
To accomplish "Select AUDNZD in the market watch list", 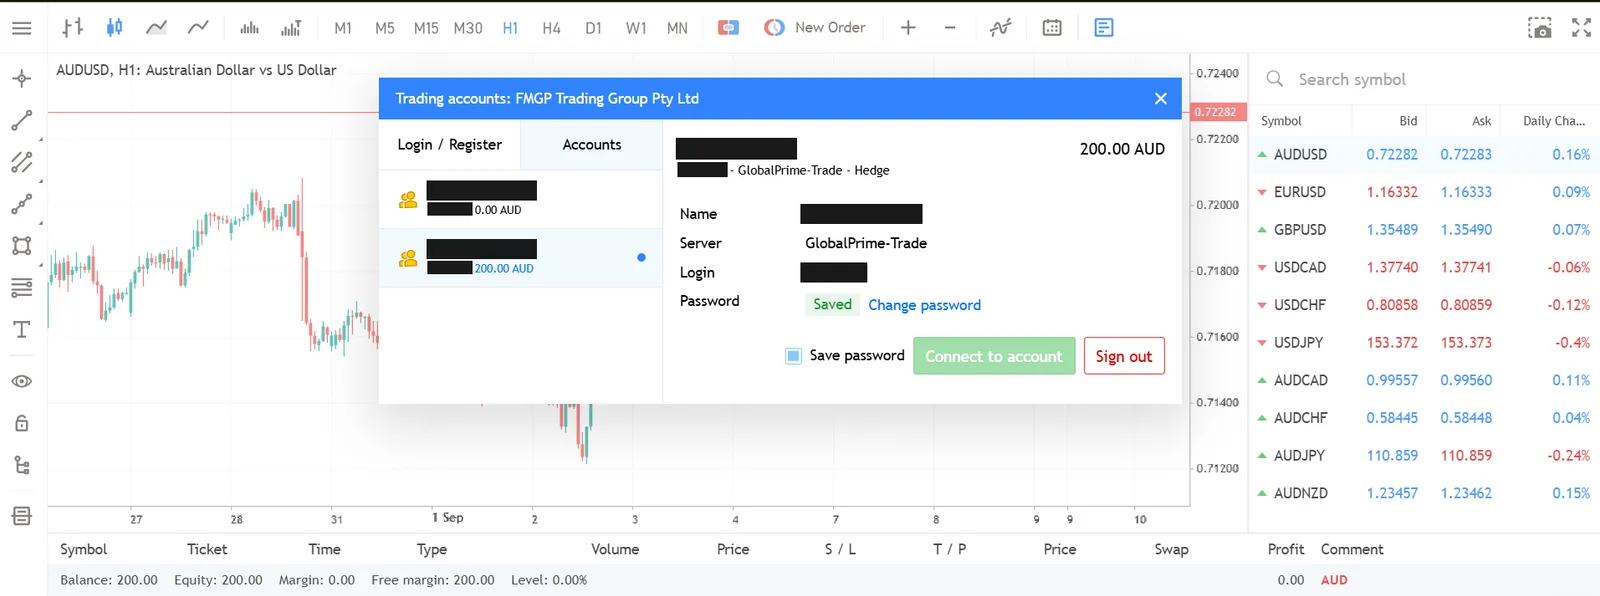I will [1424, 493].
